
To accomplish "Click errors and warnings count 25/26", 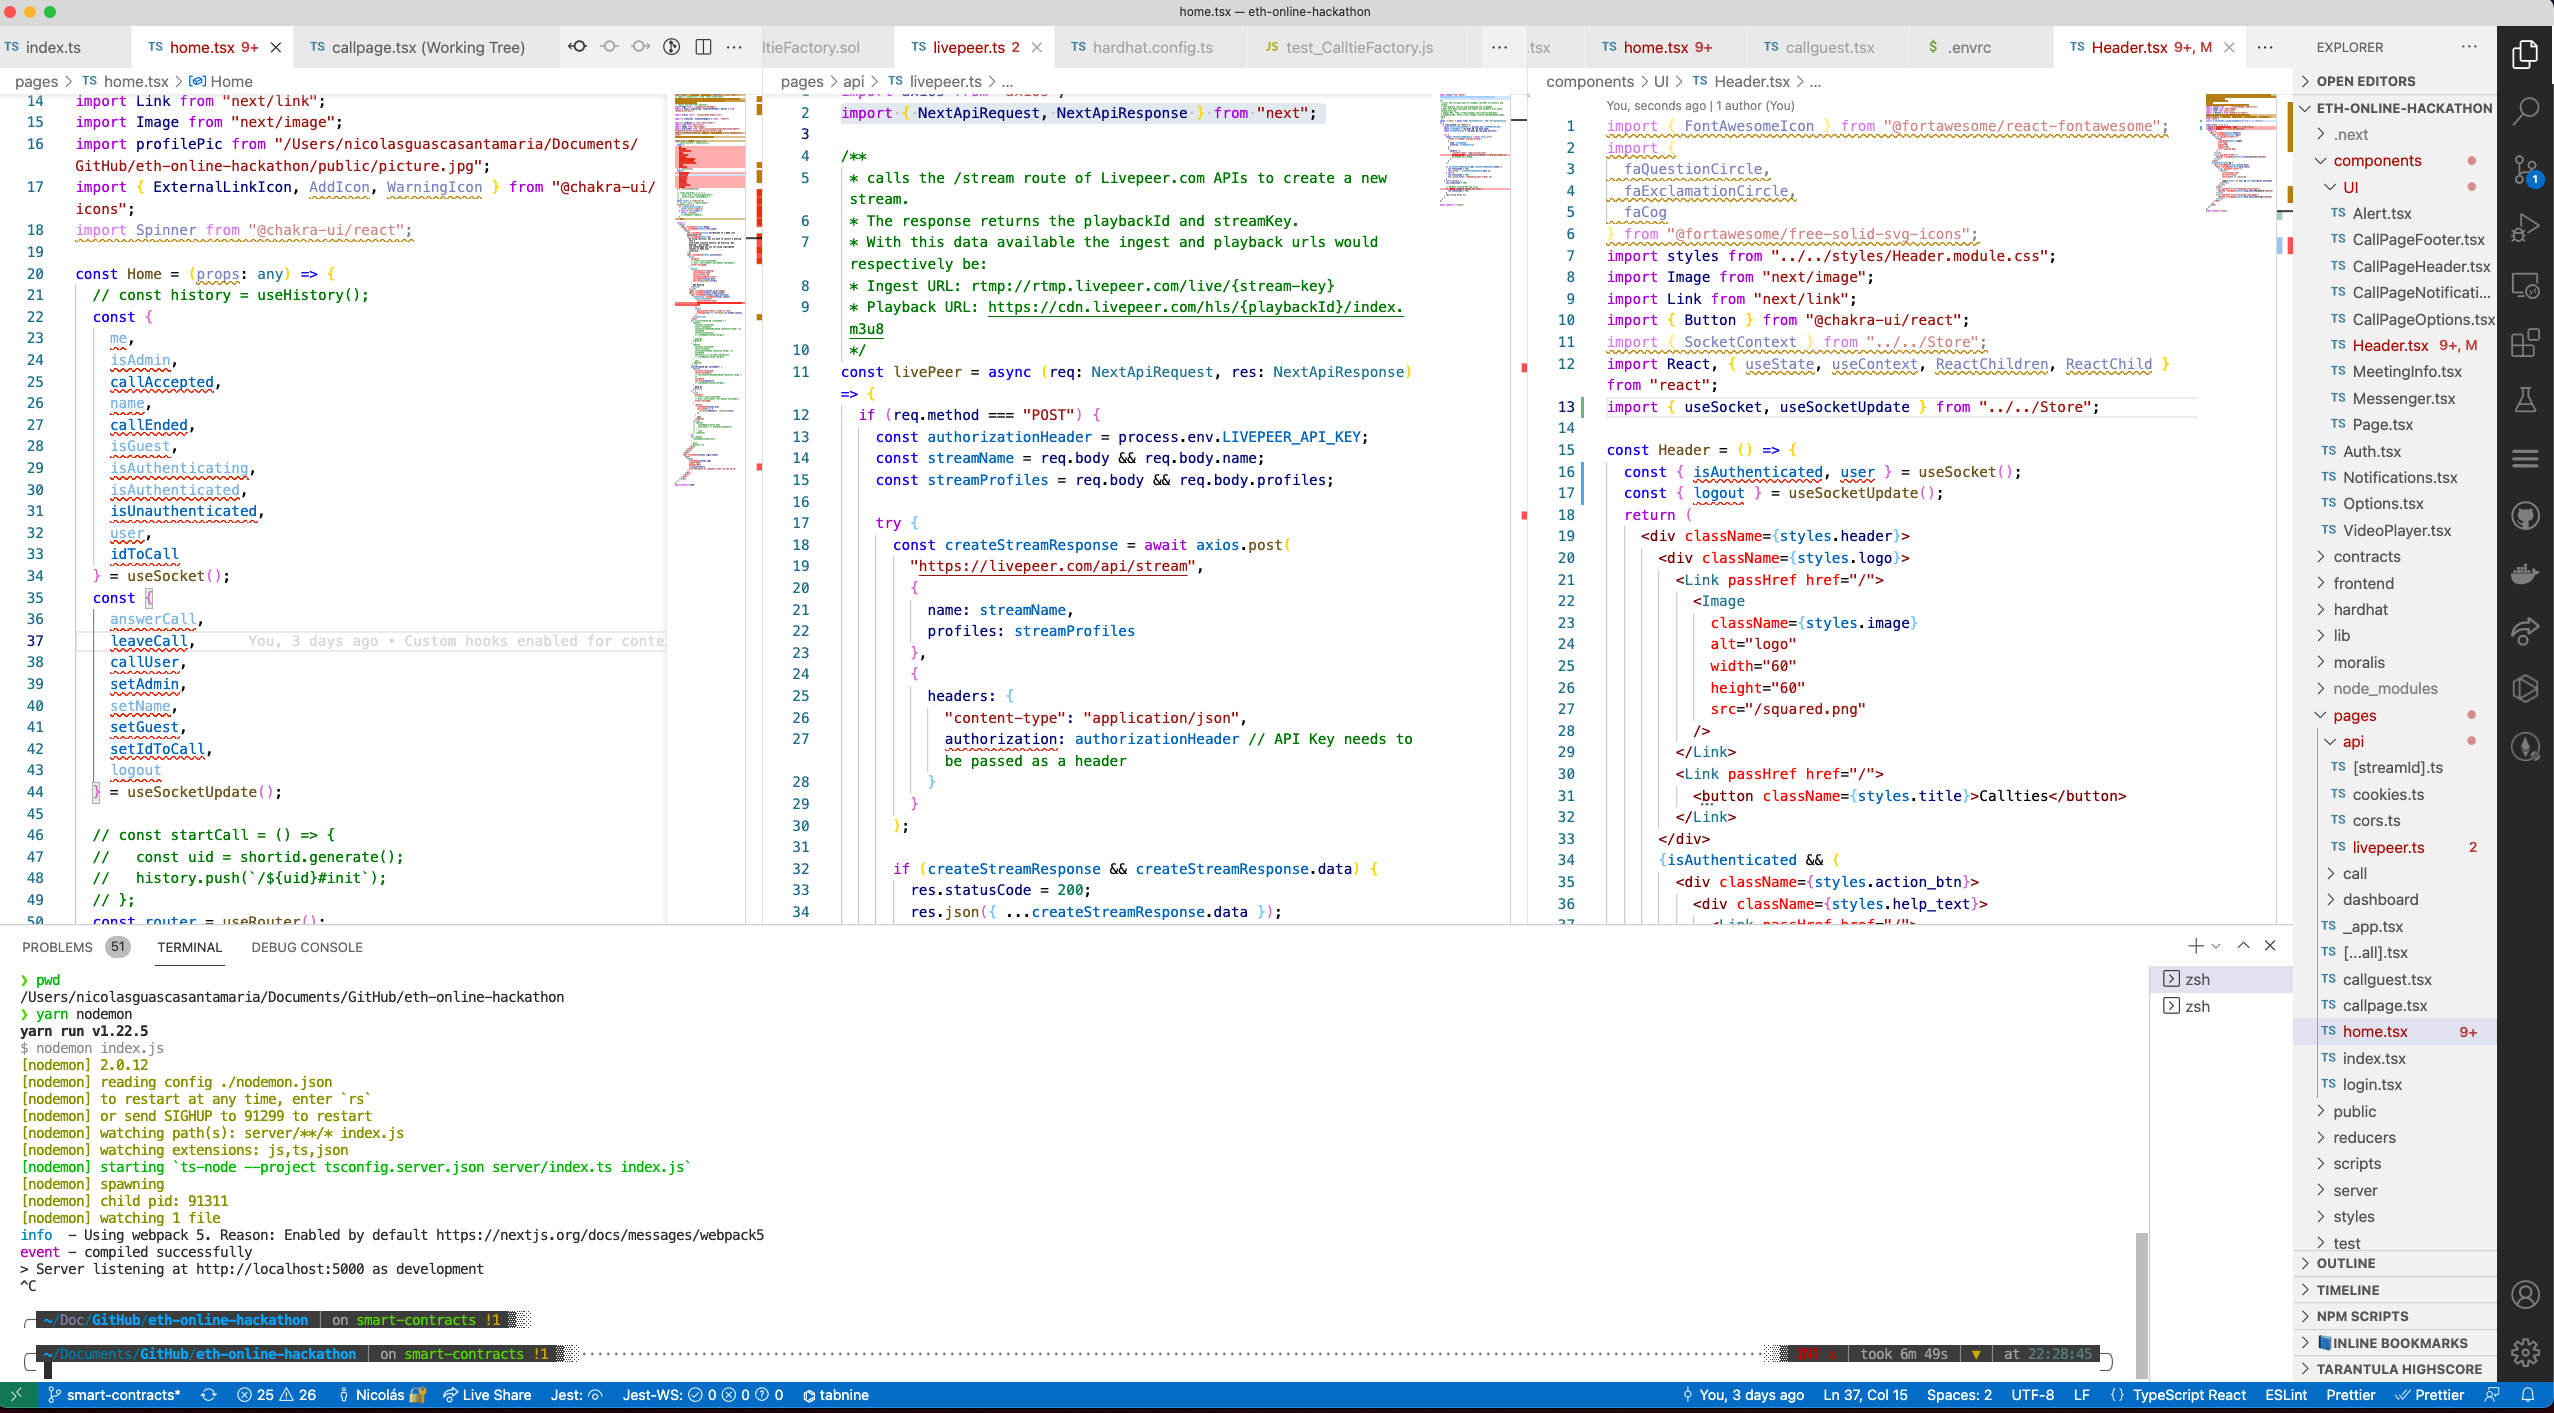I will click(x=276, y=1395).
